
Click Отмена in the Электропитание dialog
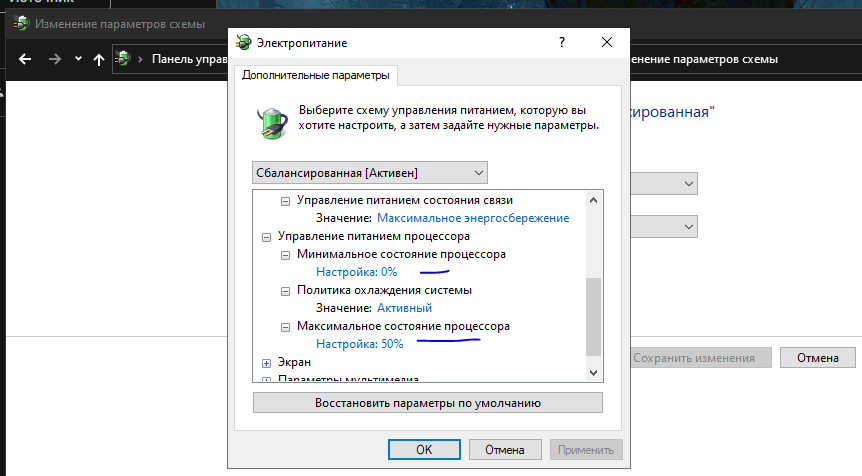point(505,450)
